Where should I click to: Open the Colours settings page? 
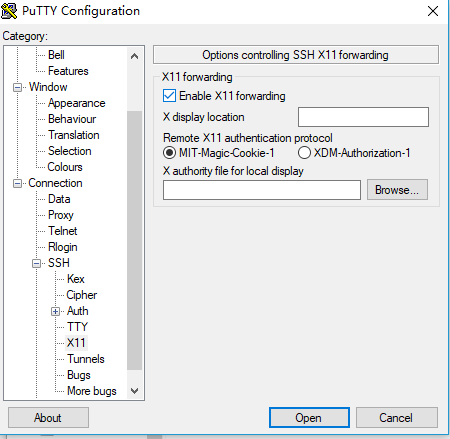pyautogui.click(x=65, y=167)
